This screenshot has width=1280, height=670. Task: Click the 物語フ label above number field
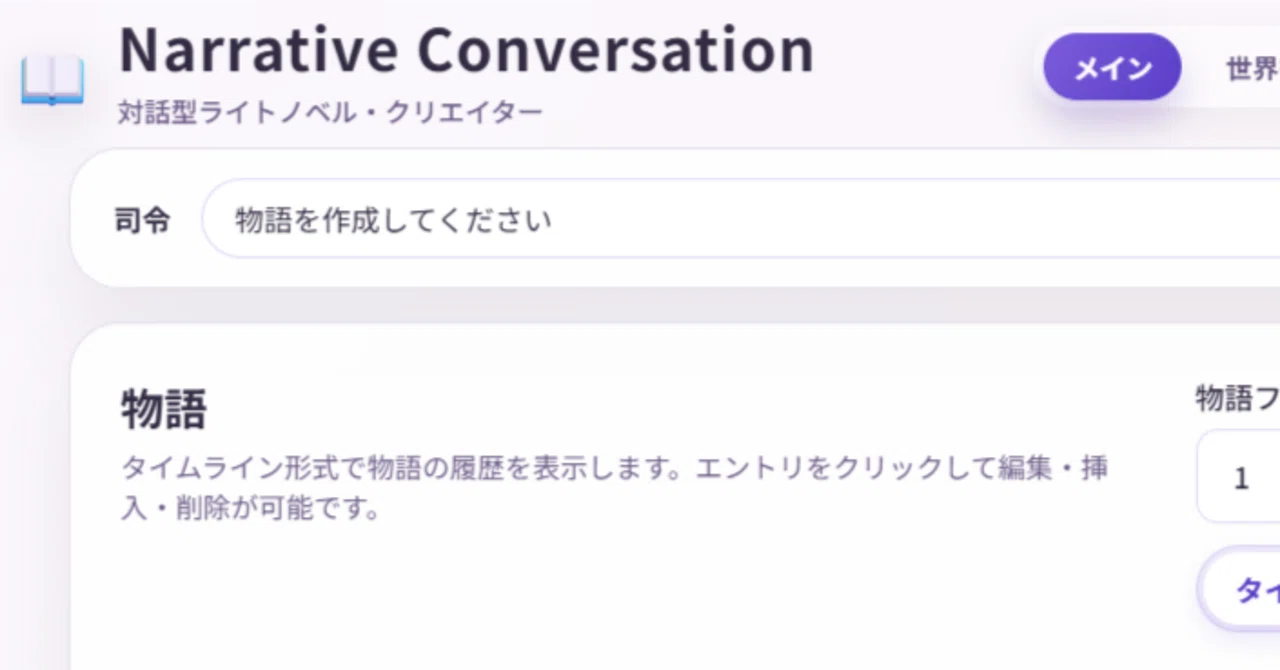(1237, 399)
